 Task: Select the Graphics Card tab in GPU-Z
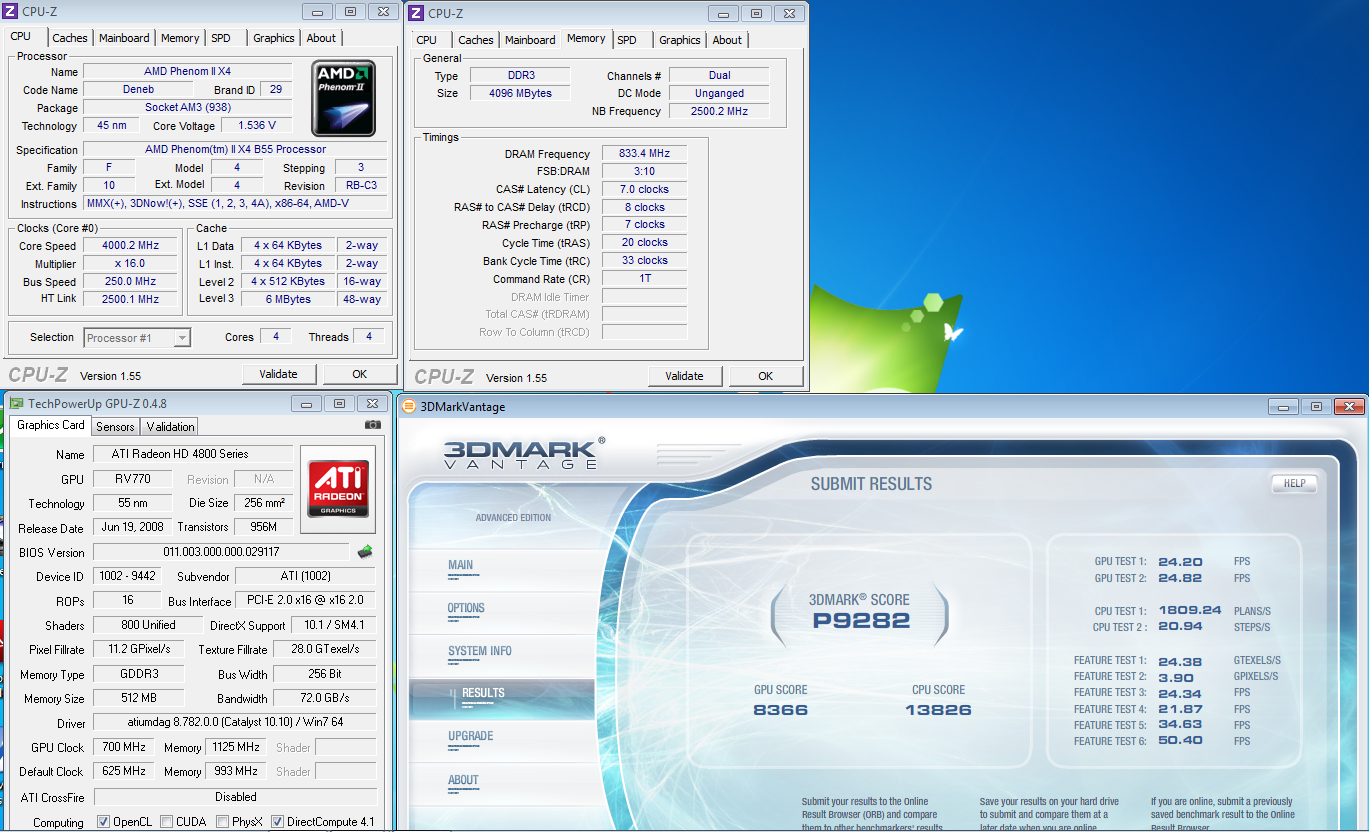51,425
